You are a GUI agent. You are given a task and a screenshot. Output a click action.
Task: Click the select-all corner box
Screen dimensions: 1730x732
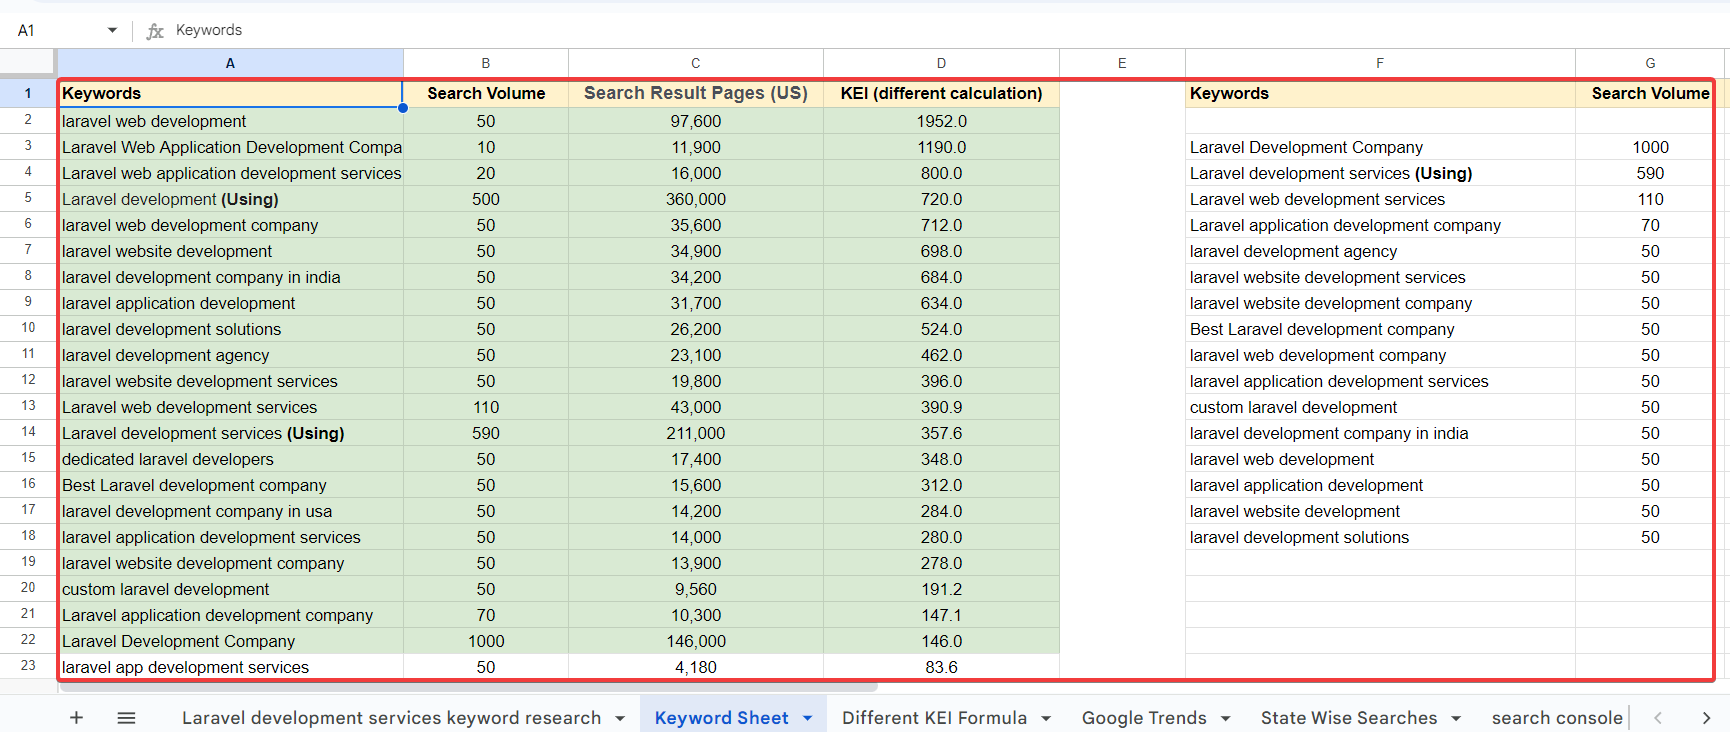(x=28, y=63)
